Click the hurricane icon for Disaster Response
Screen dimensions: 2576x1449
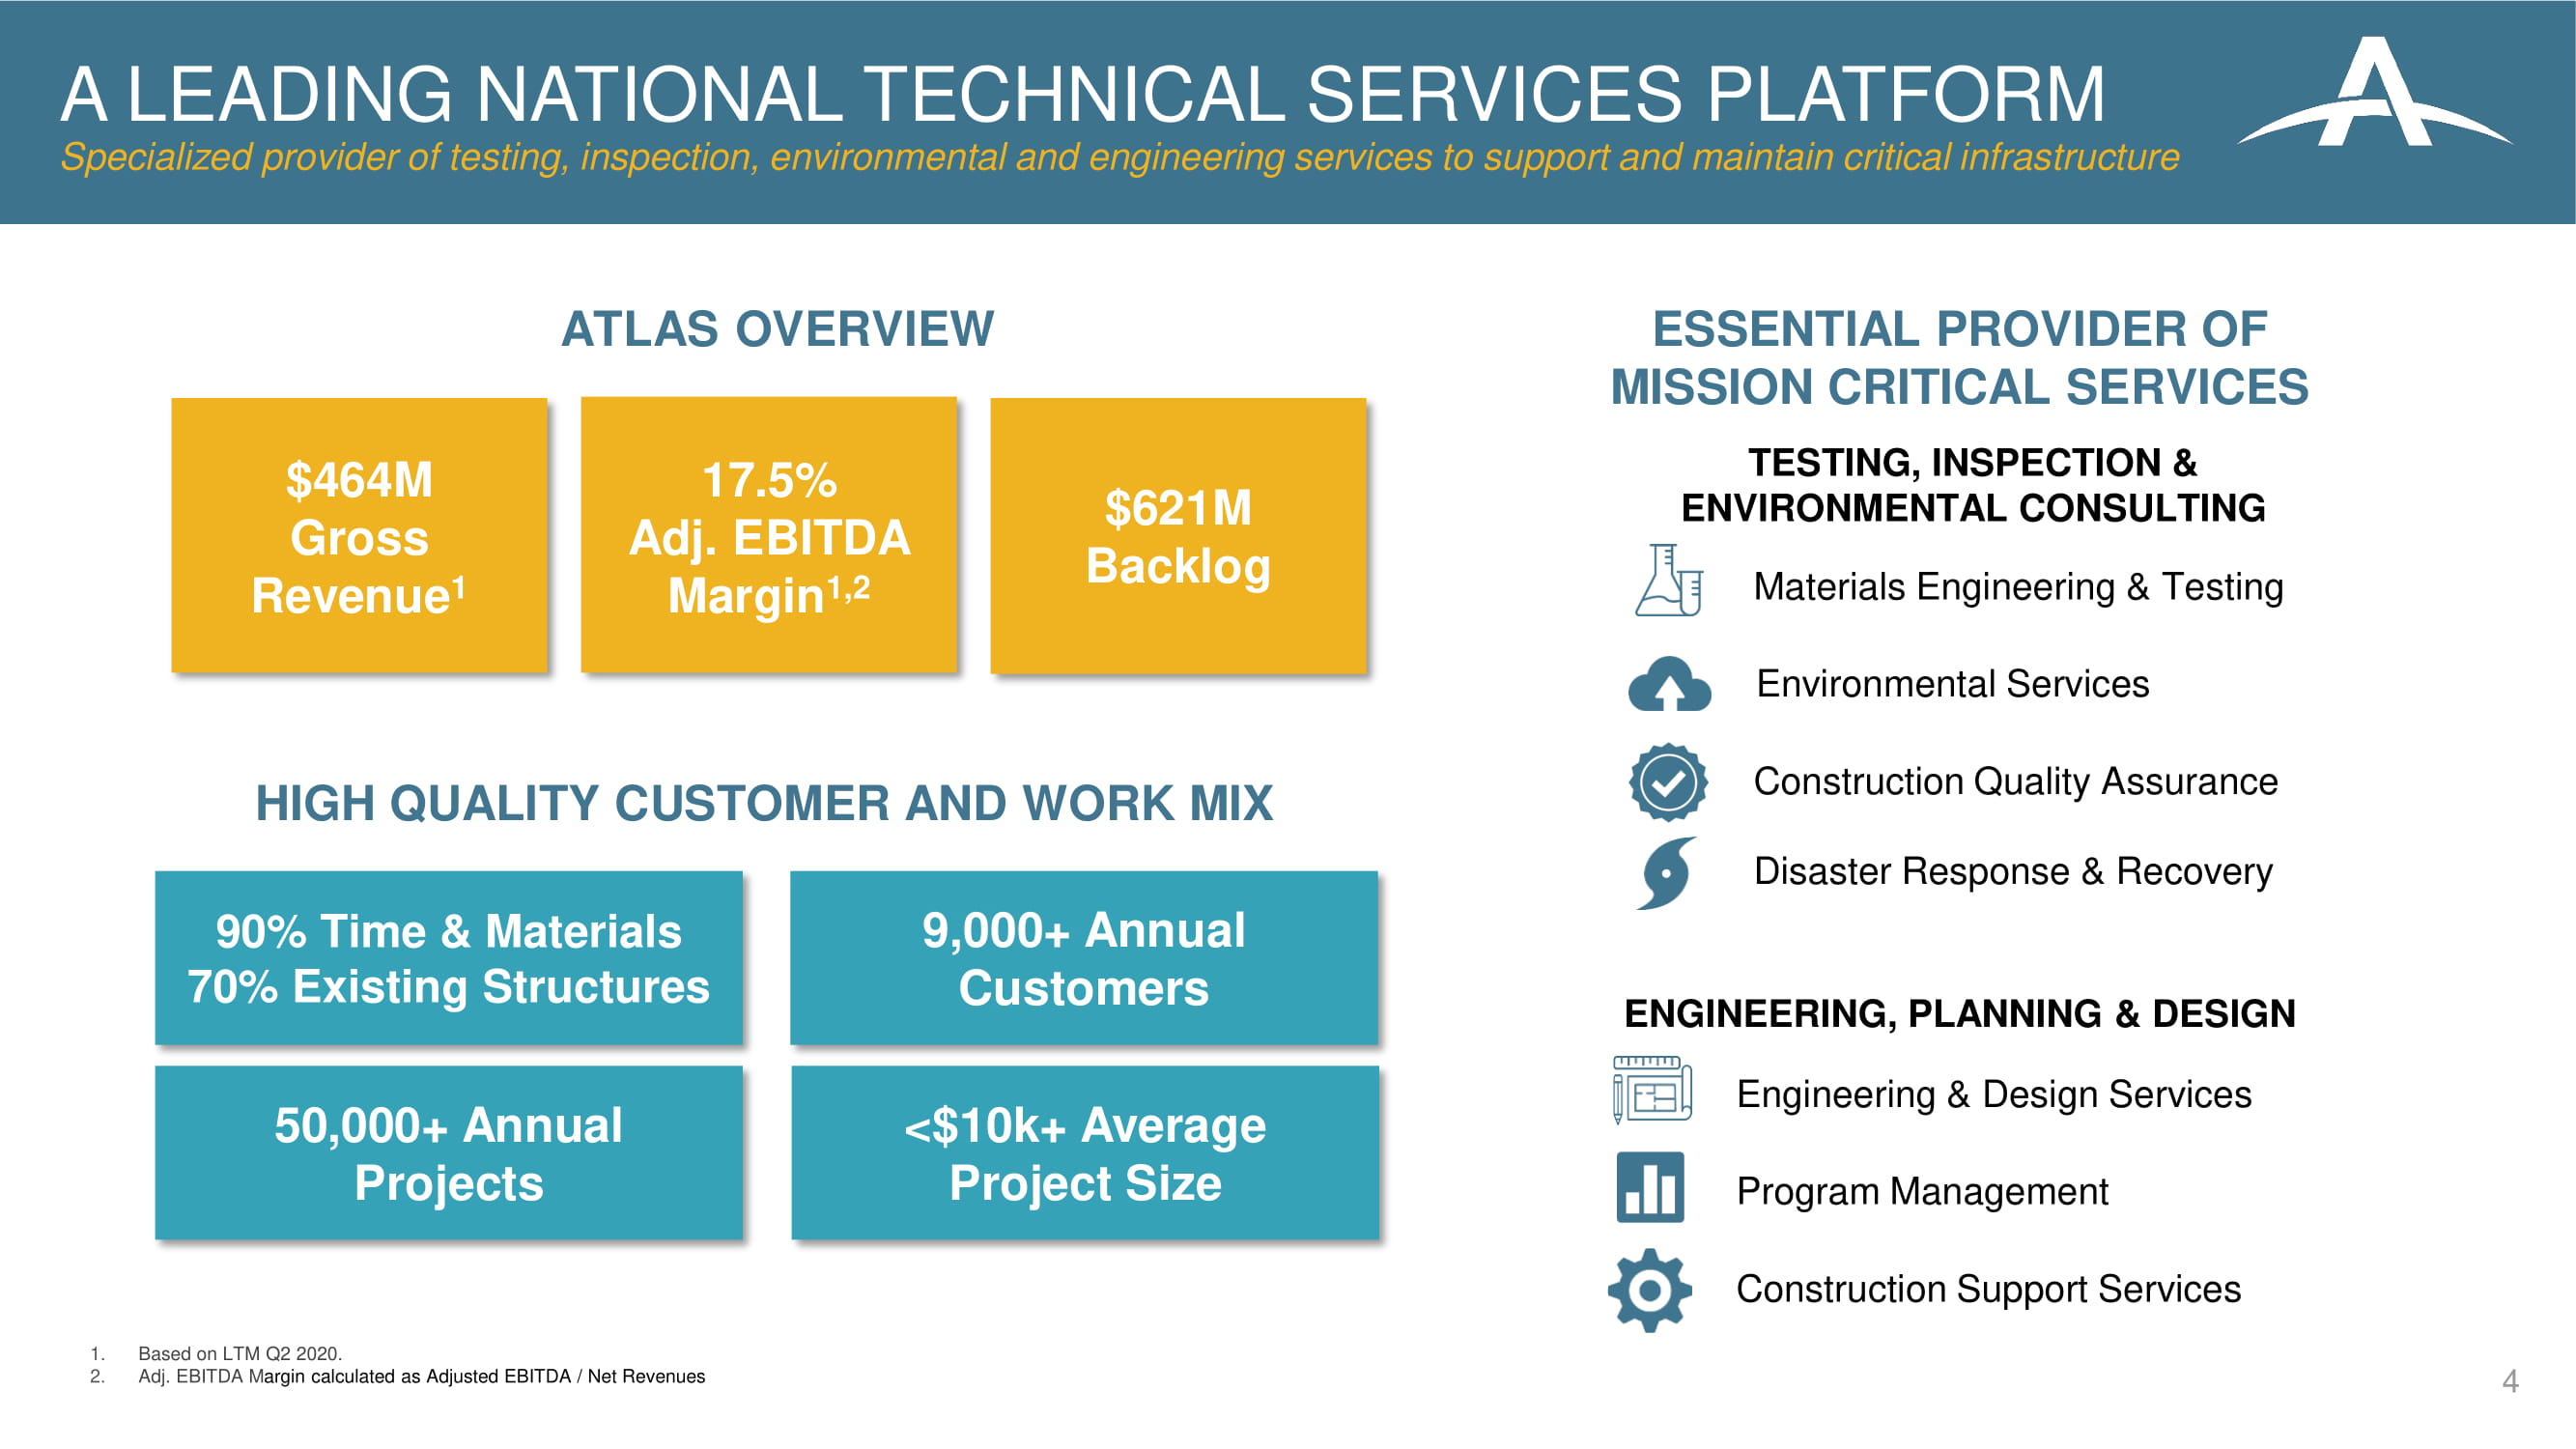[1667, 873]
